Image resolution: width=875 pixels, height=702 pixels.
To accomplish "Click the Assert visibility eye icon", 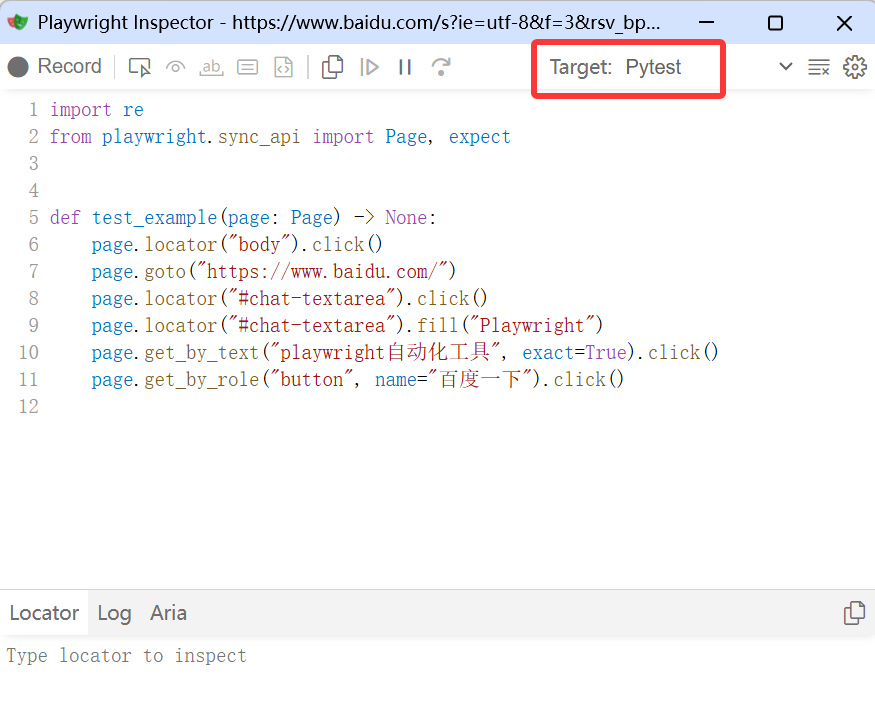I will point(176,68).
